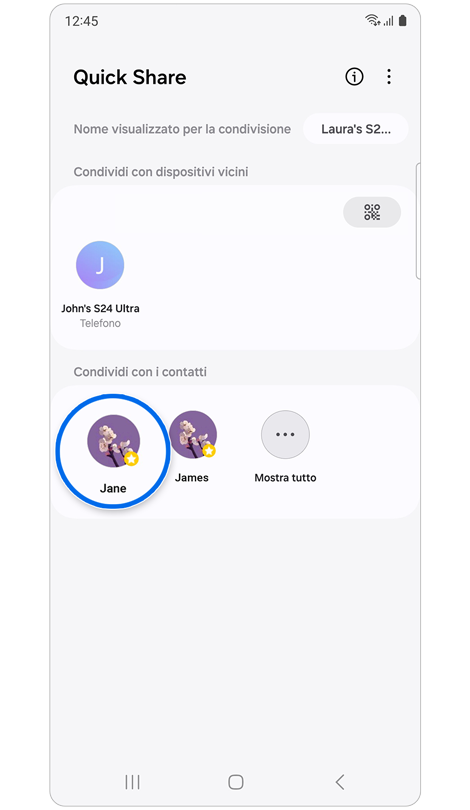Open the Quick Share info icon
470x810 pixels.
click(354, 77)
